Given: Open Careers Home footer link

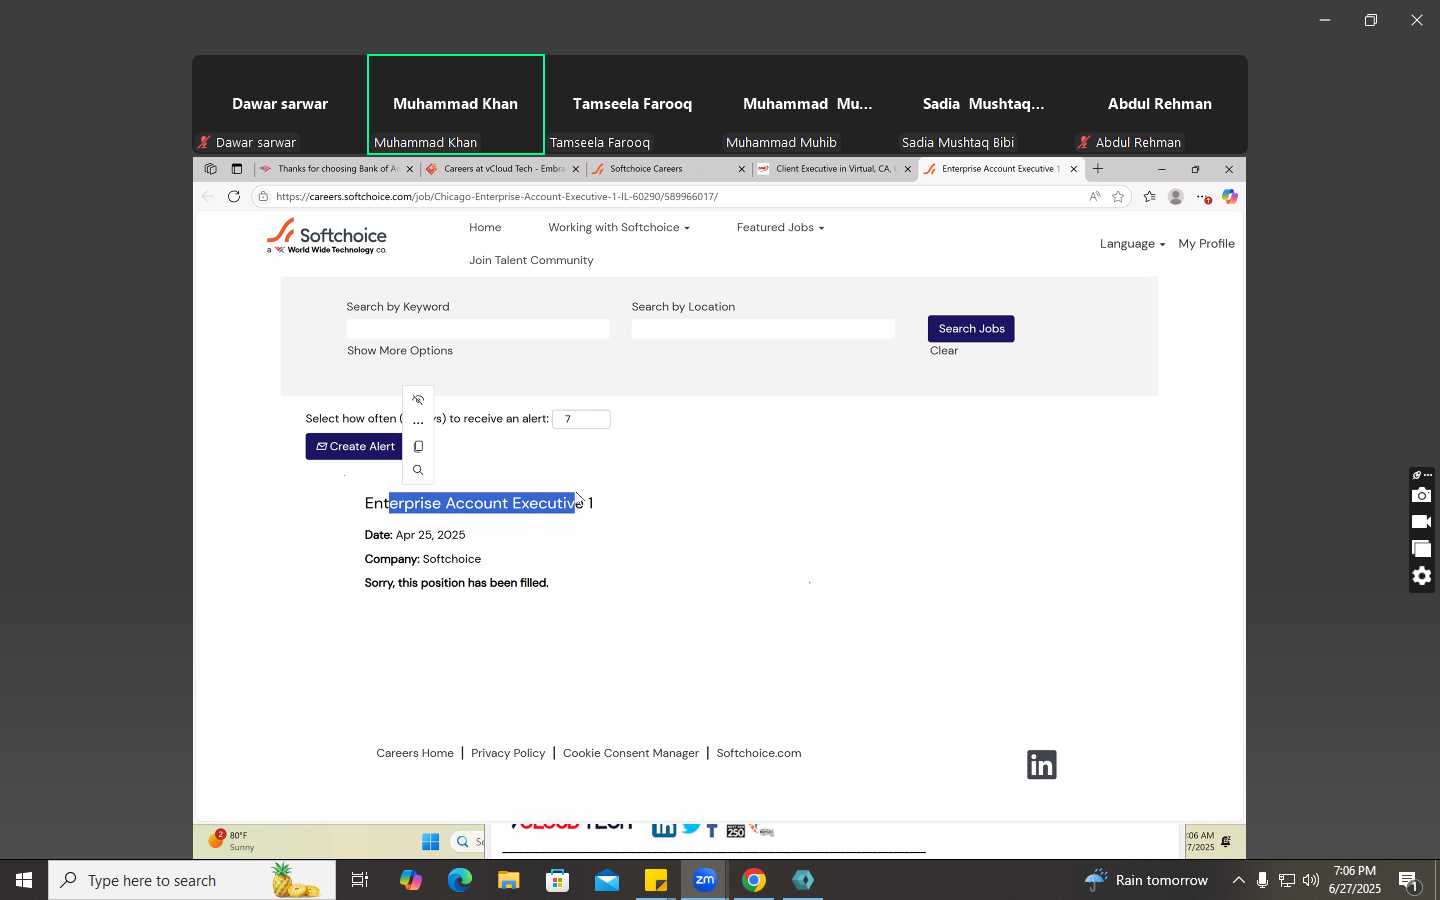Looking at the screenshot, I should pyautogui.click(x=415, y=754).
